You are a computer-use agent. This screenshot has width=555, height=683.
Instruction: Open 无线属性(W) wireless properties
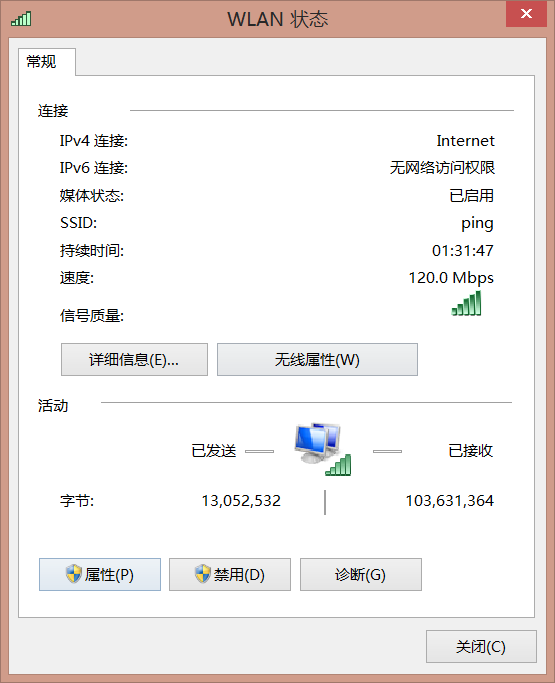(x=317, y=359)
